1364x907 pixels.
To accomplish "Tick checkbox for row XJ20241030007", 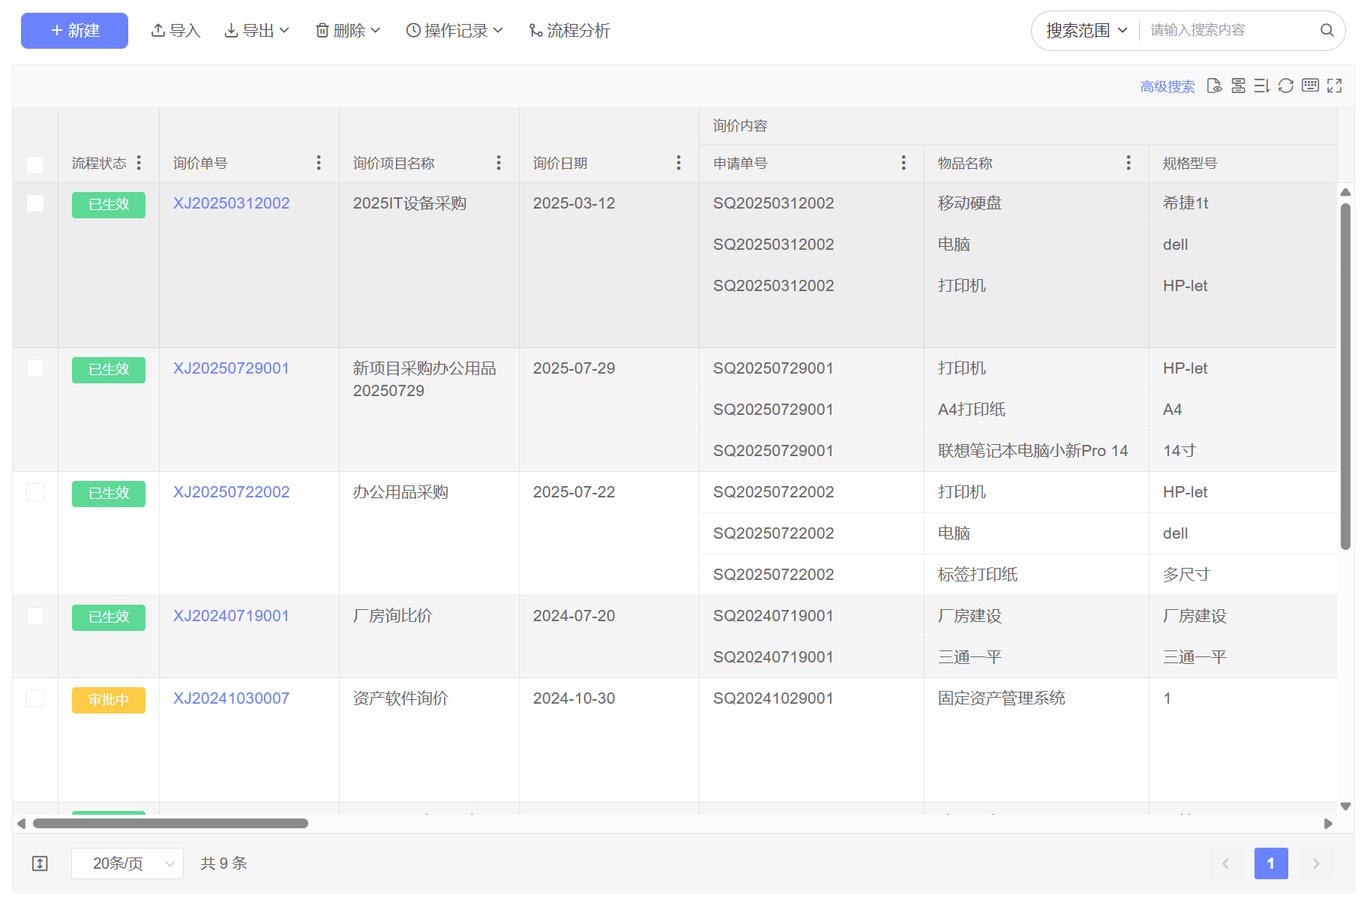I will (35, 698).
